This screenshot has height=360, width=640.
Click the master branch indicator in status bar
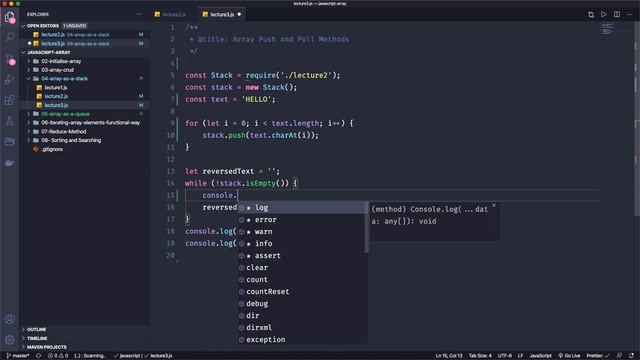point(18,356)
